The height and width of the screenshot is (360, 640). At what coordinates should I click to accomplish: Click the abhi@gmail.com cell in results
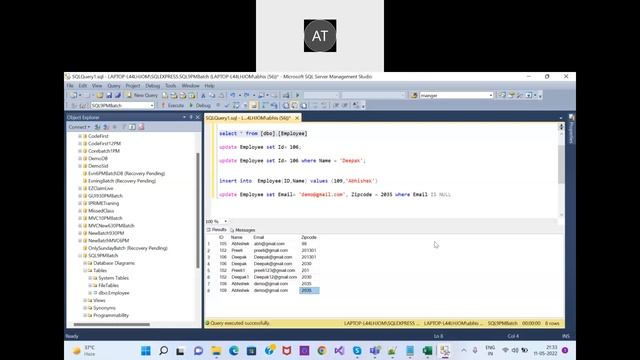pos(269,244)
